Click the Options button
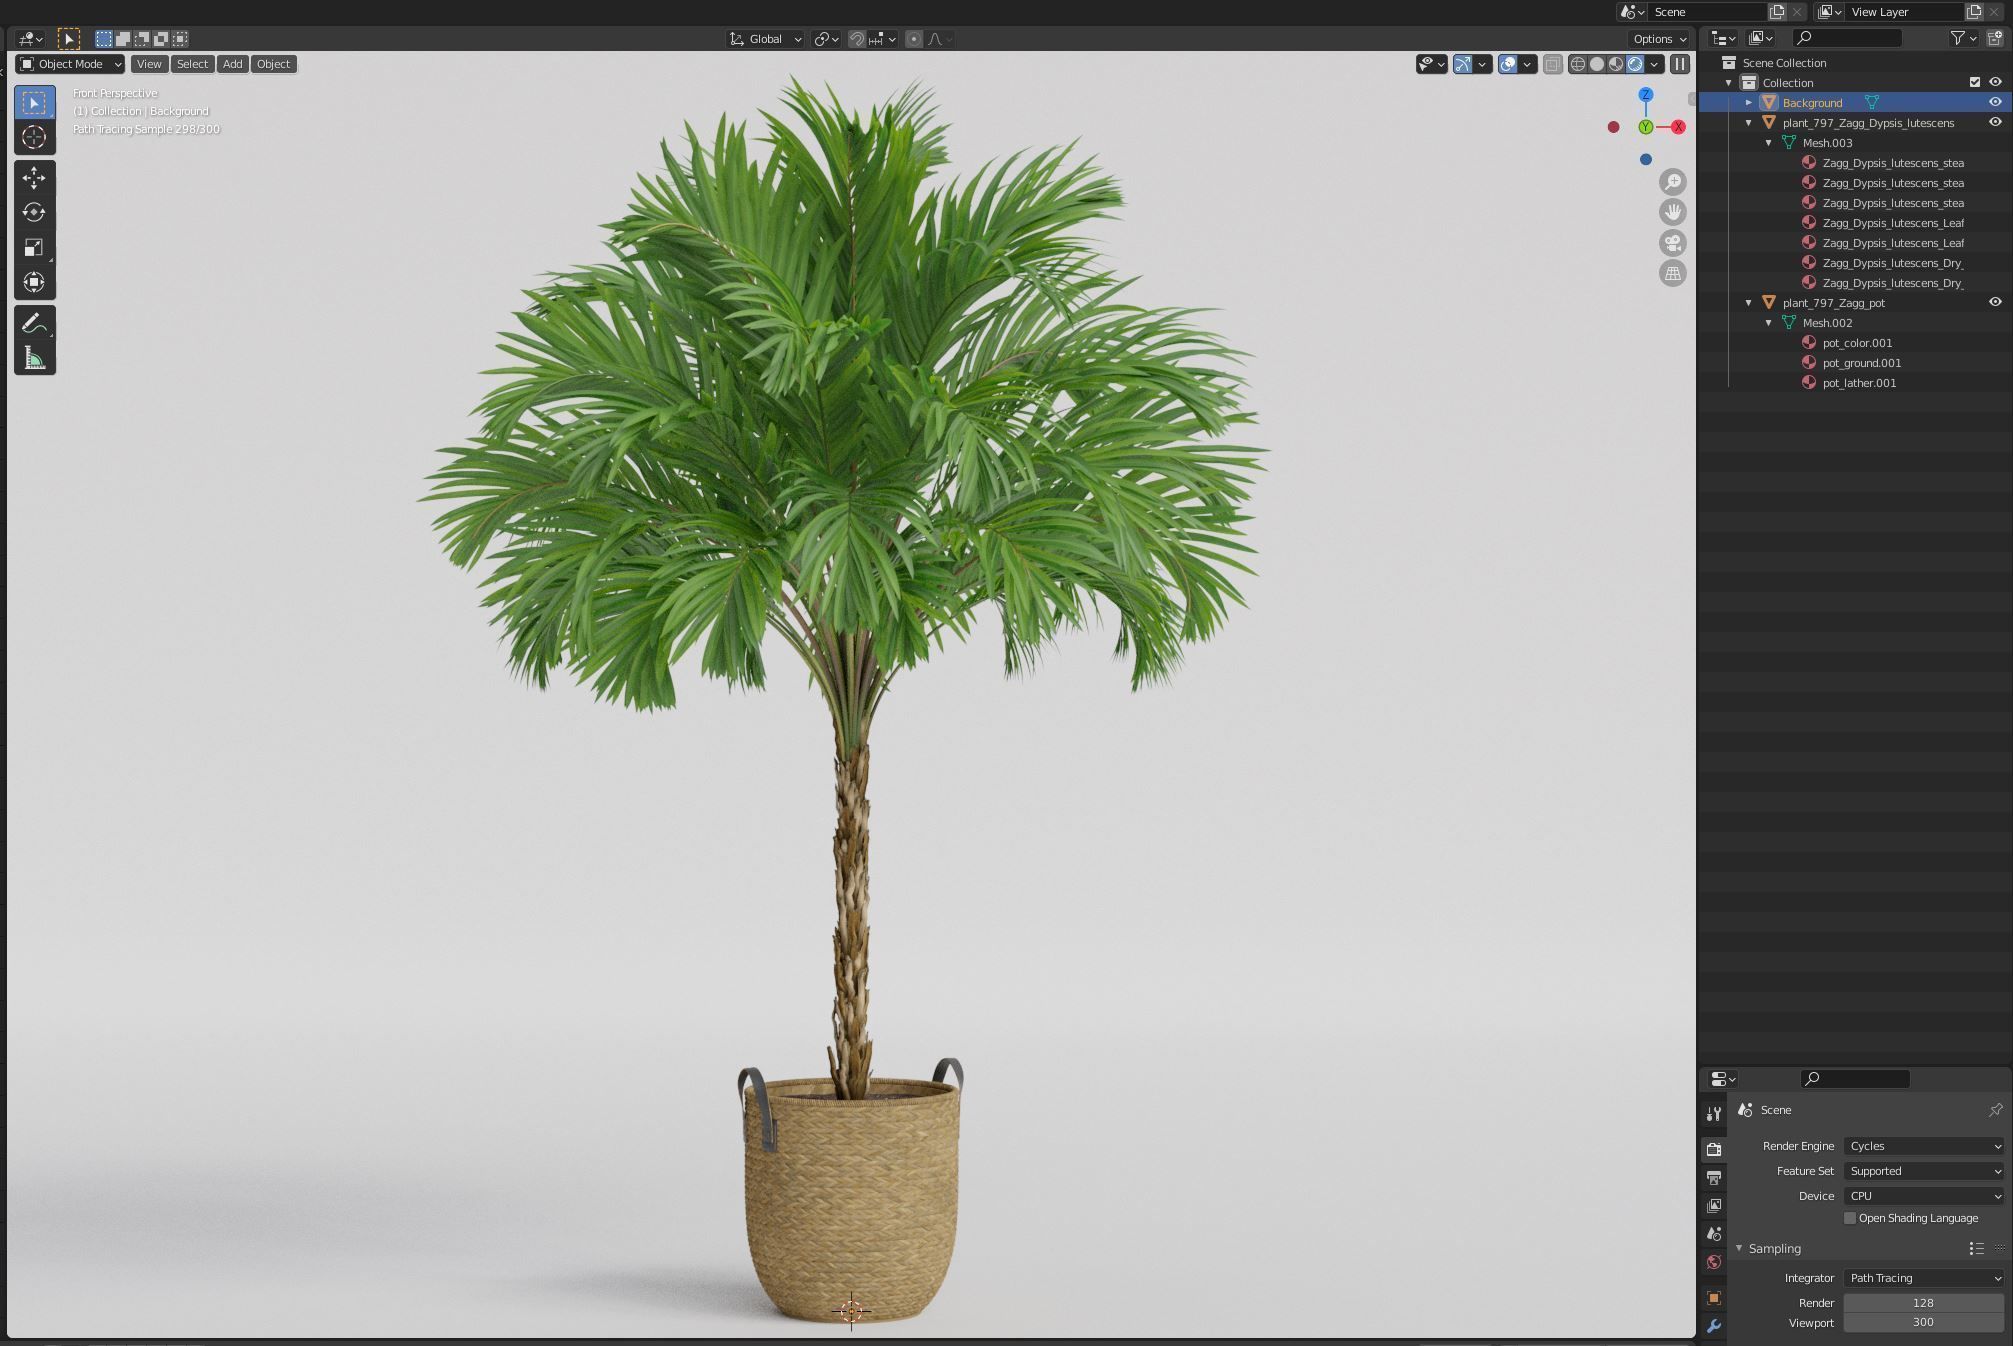 pos(1657,39)
